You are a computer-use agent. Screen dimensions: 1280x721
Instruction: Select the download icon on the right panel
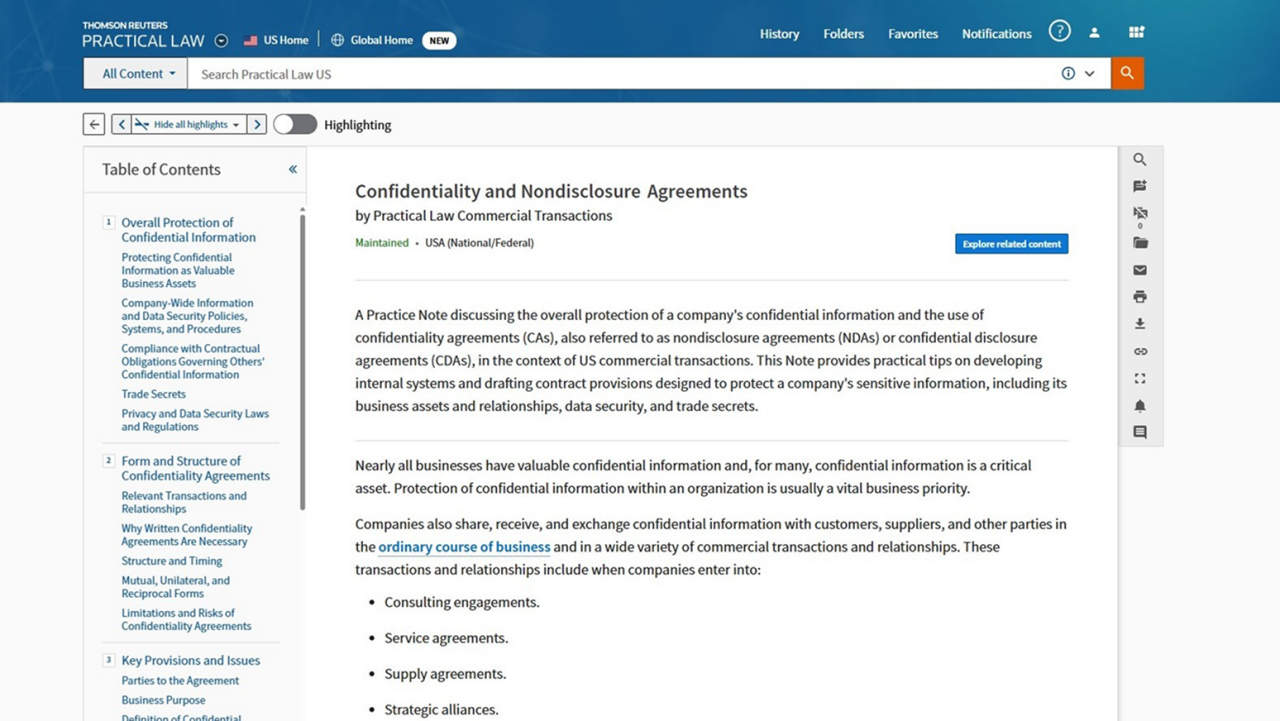(x=1139, y=323)
